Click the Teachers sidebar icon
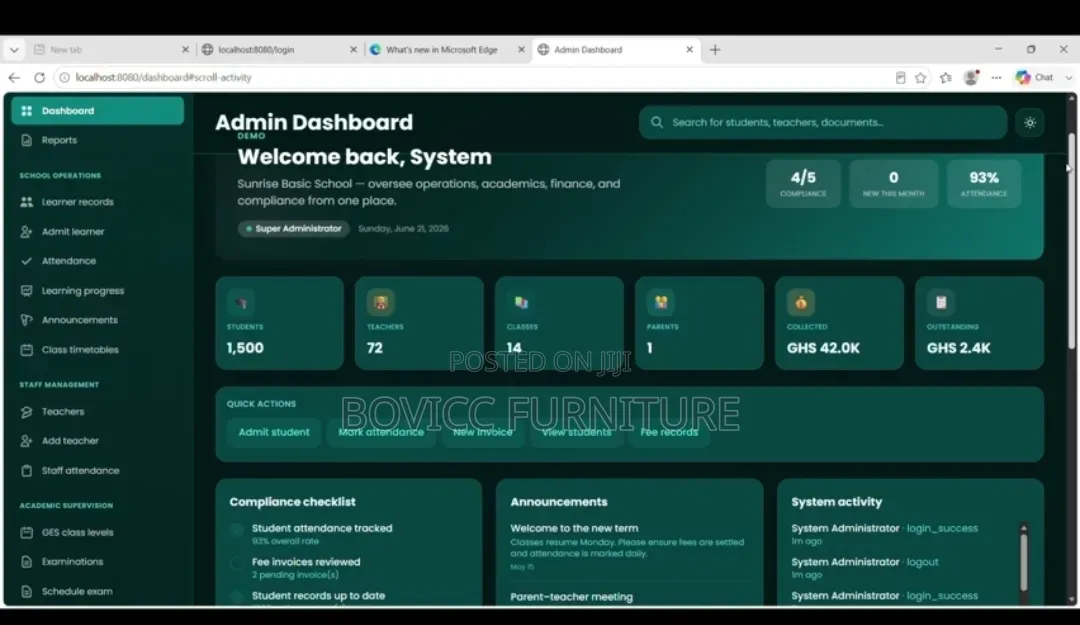1080x625 pixels. pos(26,411)
